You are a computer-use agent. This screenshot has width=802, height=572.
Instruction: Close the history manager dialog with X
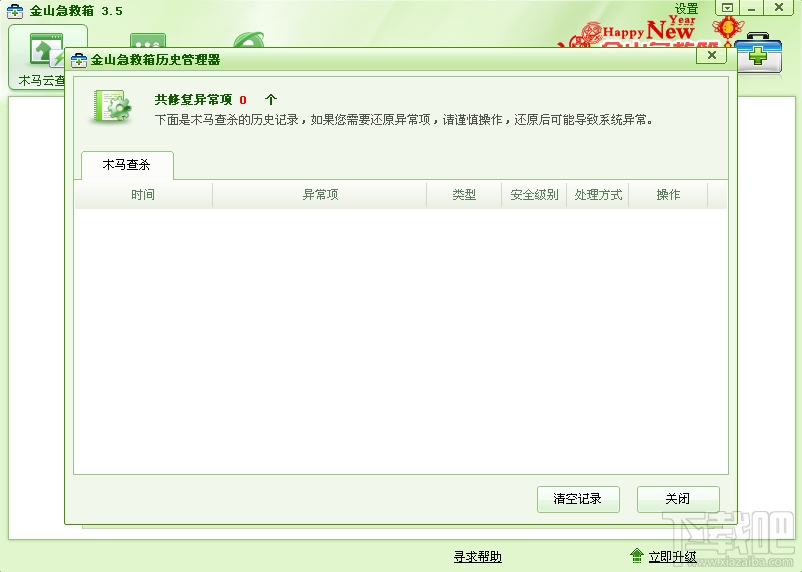click(x=711, y=55)
